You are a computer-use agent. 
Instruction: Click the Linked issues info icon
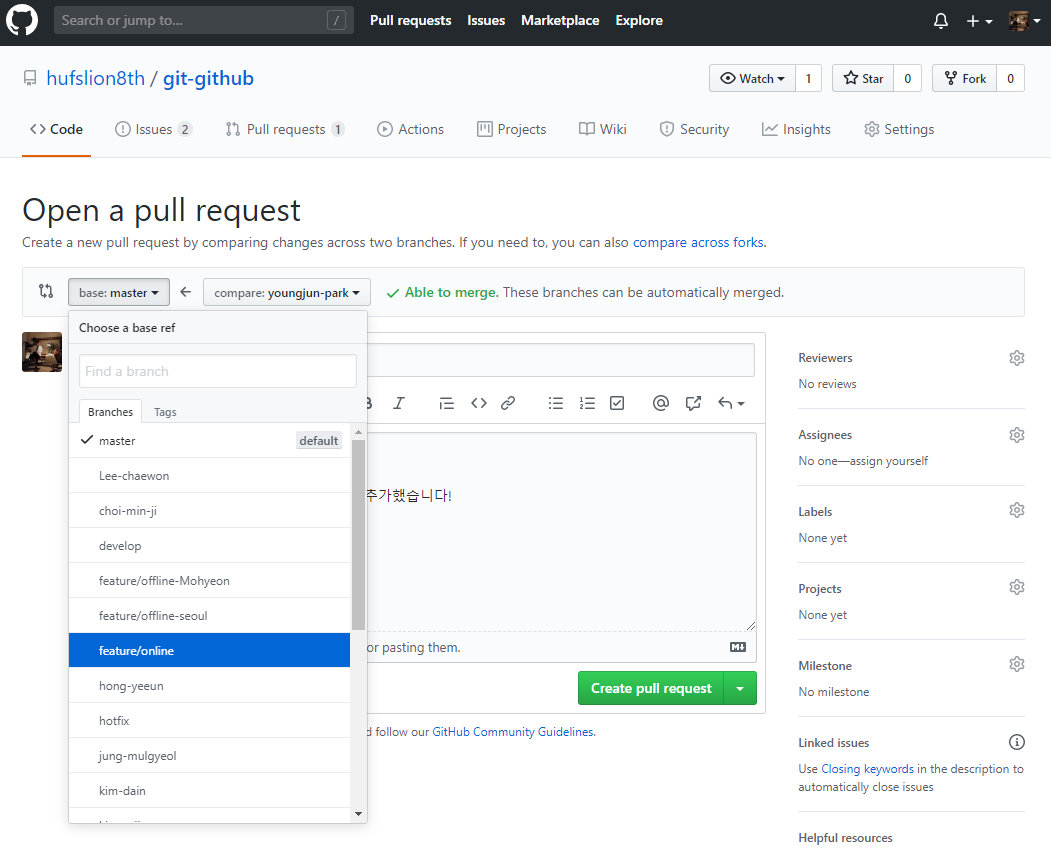coord(1017,742)
